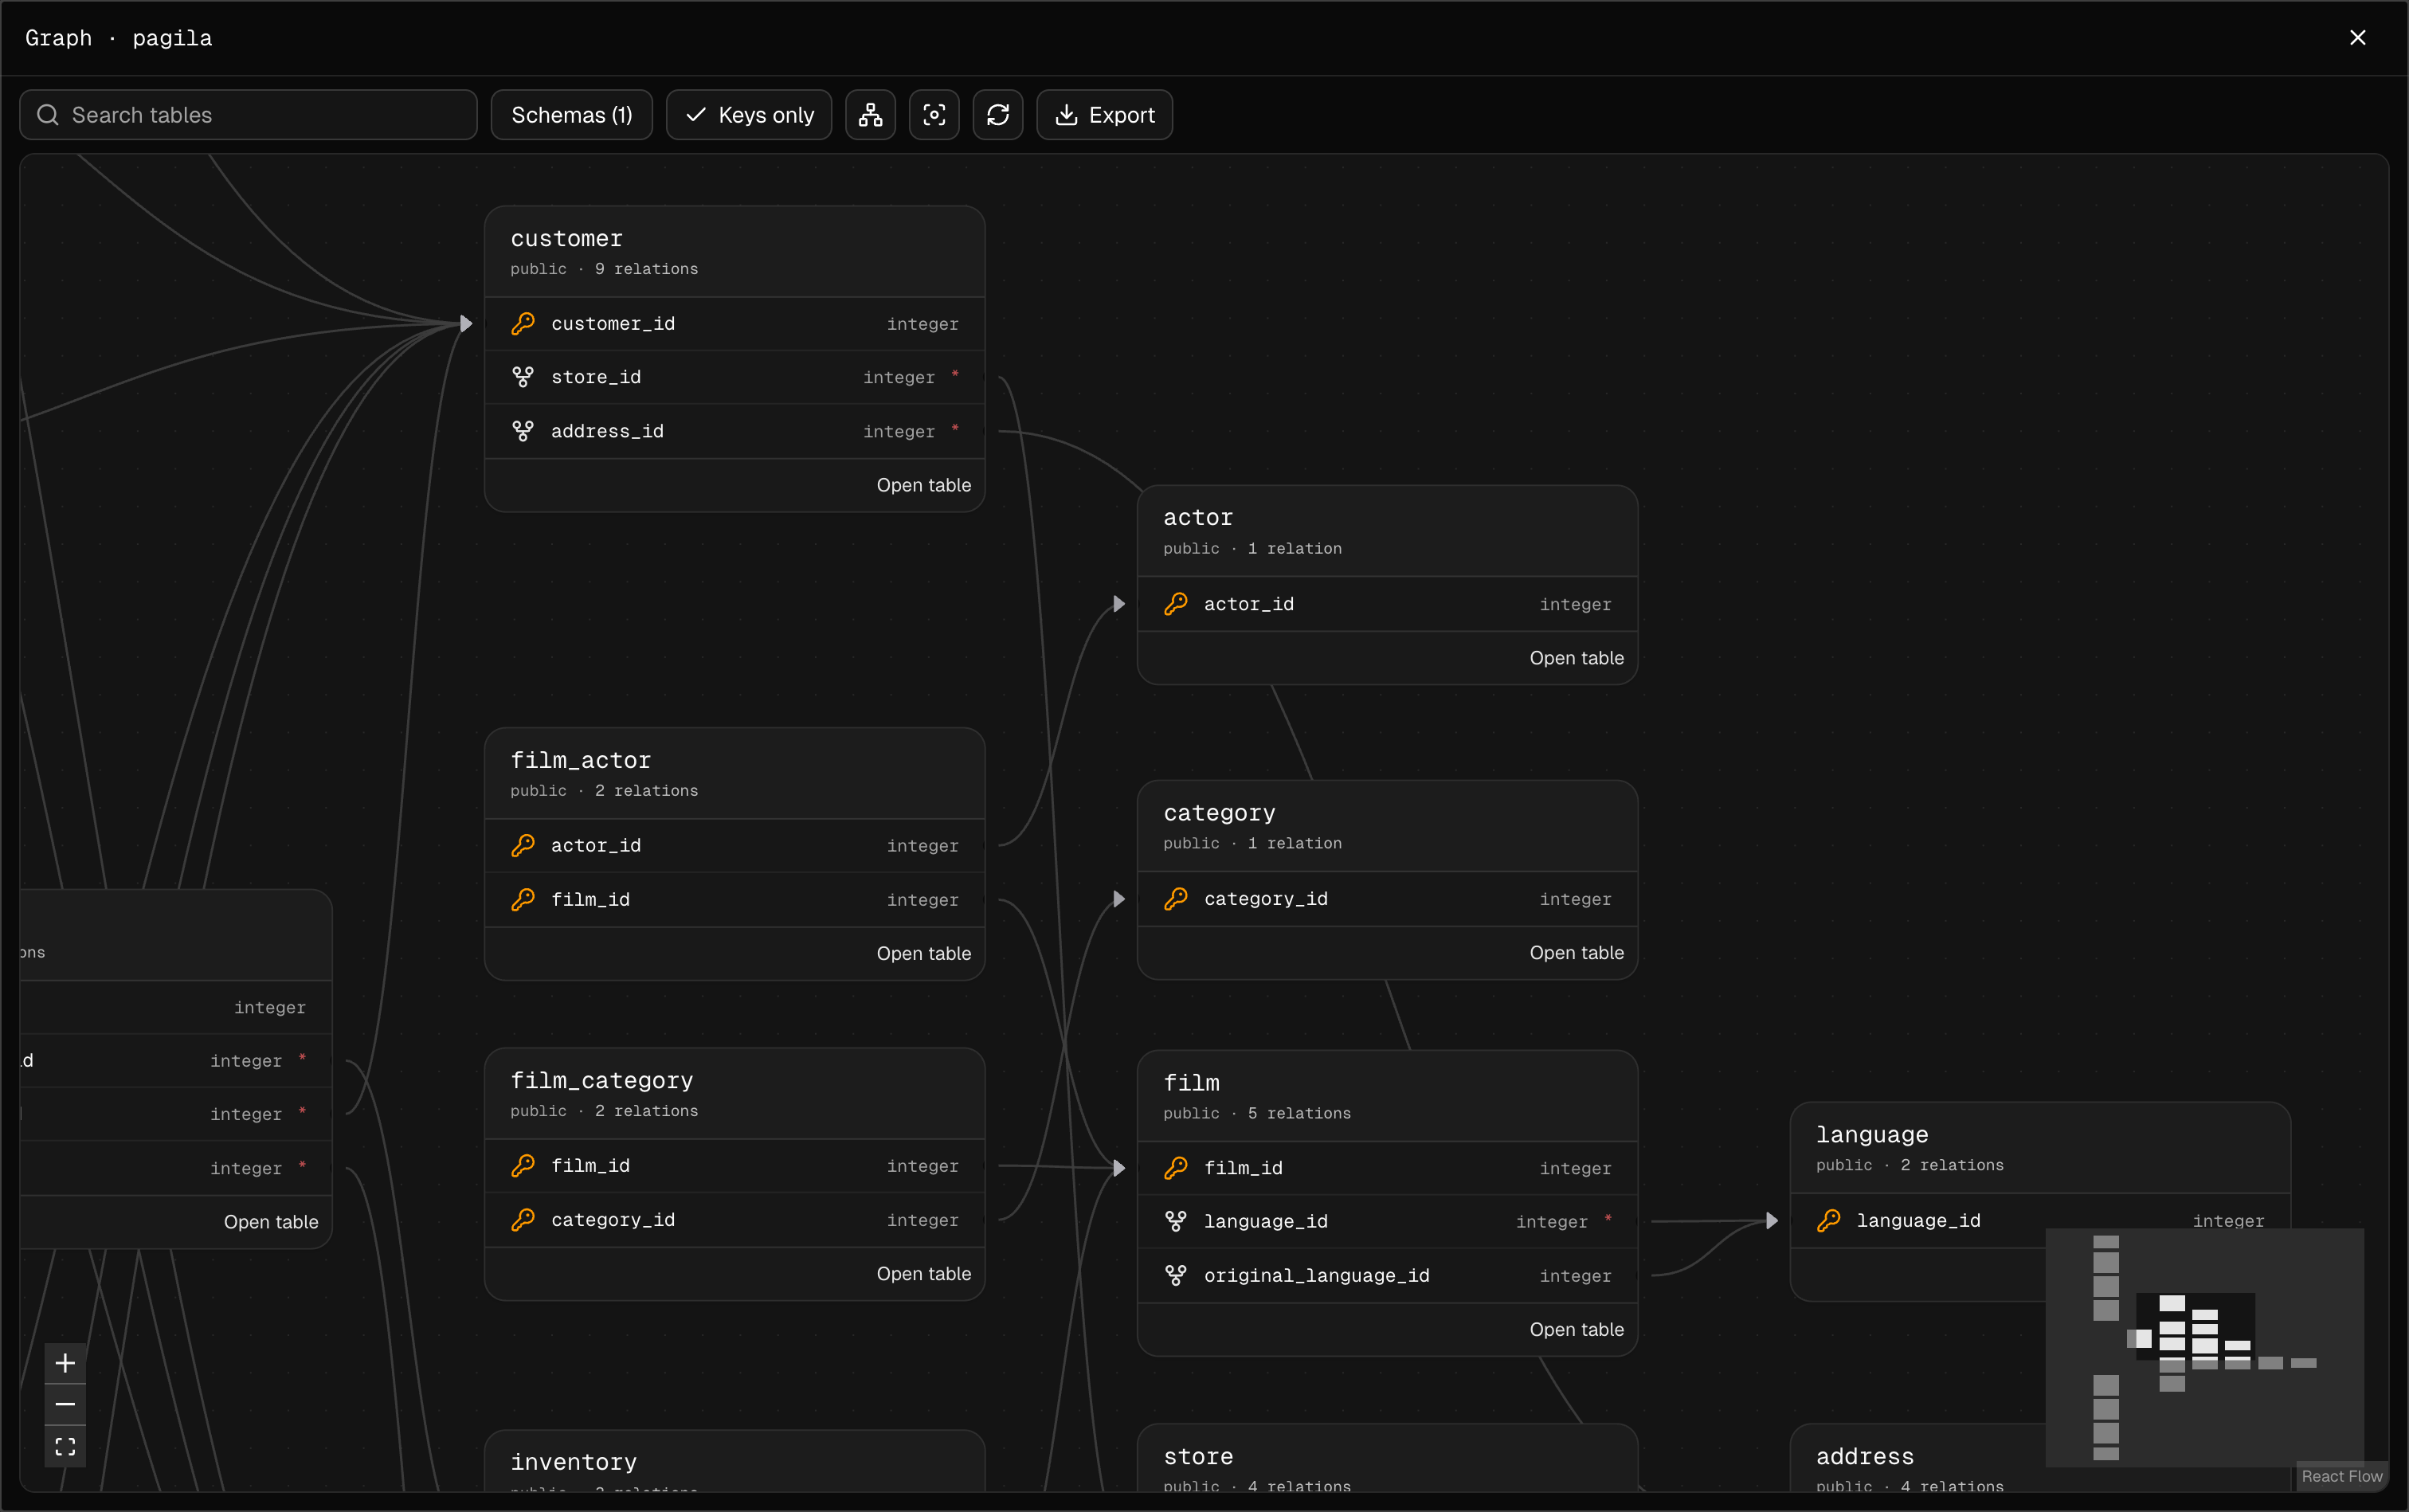Click foreign key icon beside language_id in film
The height and width of the screenshot is (1512, 2409).
(1176, 1221)
